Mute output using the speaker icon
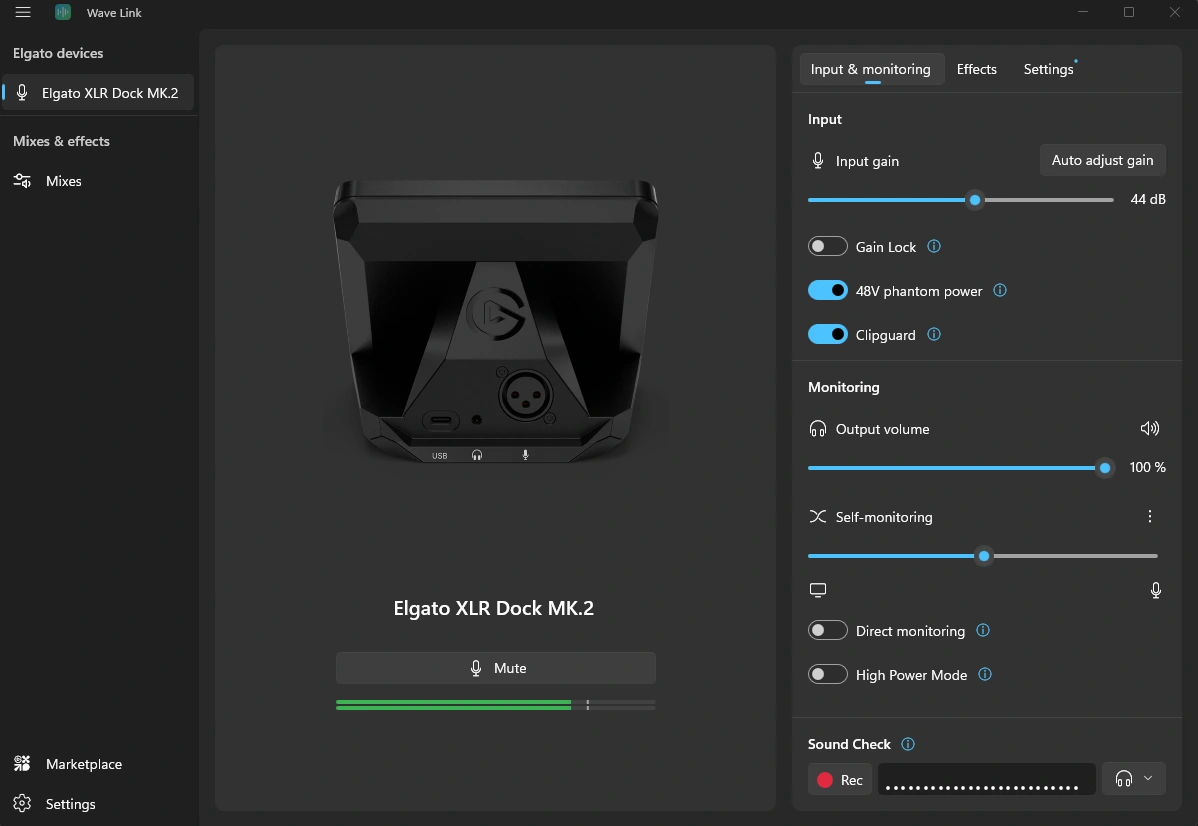This screenshot has height=826, width=1198. pos(1150,429)
